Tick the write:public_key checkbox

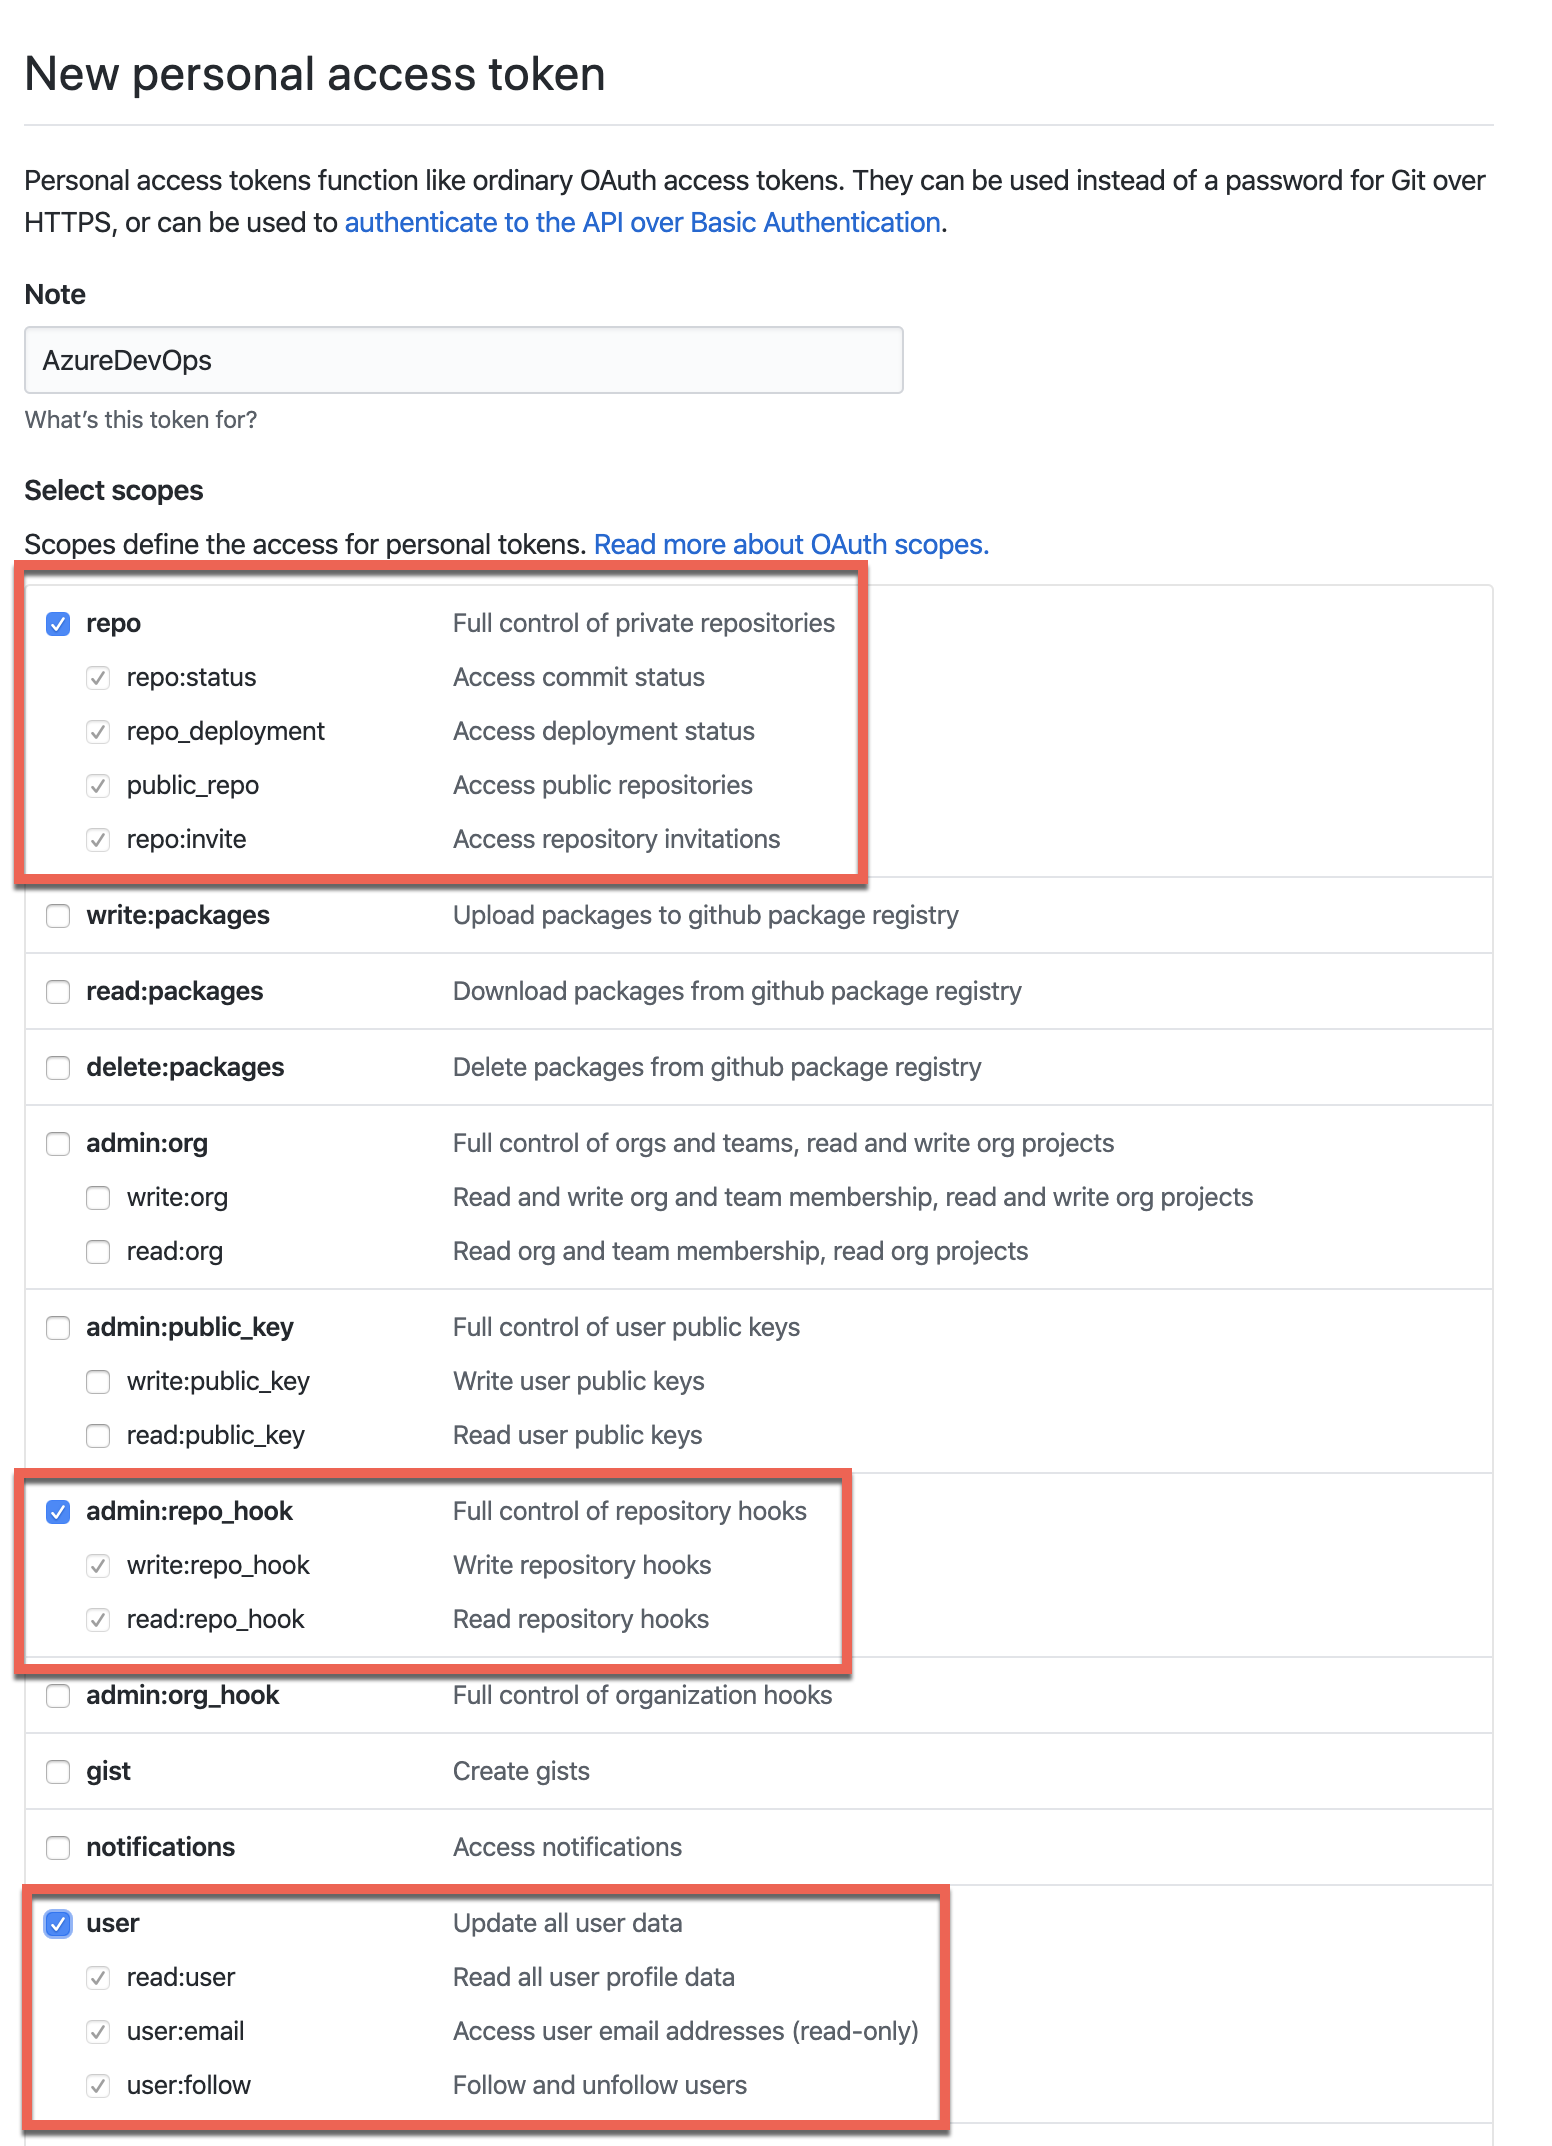pos(98,1382)
